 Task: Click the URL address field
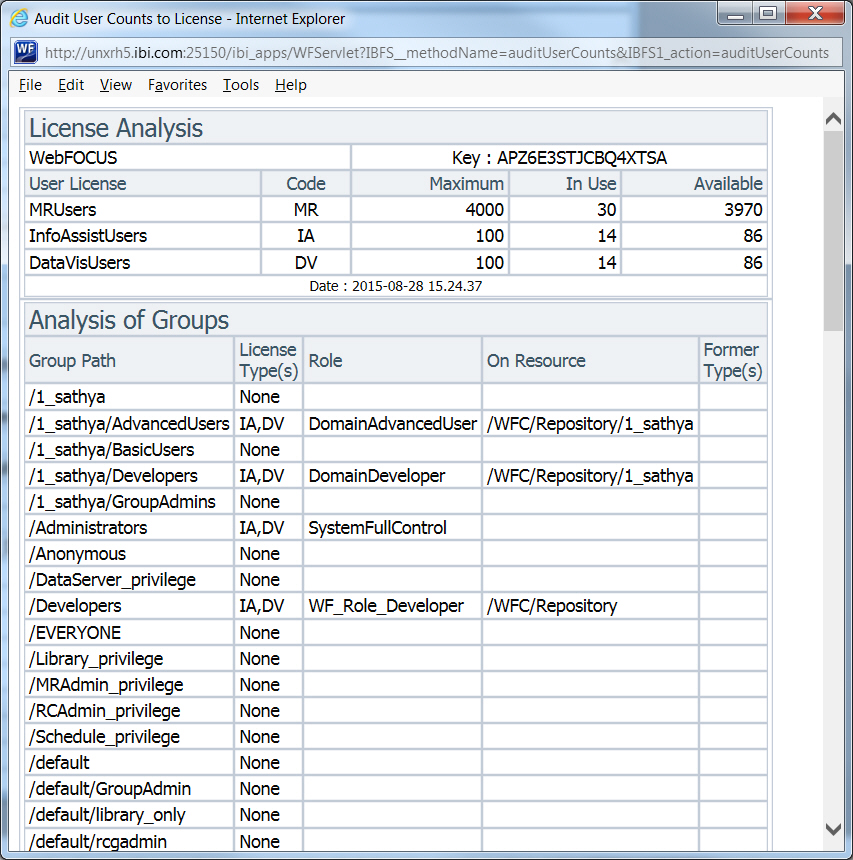pos(437,53)
